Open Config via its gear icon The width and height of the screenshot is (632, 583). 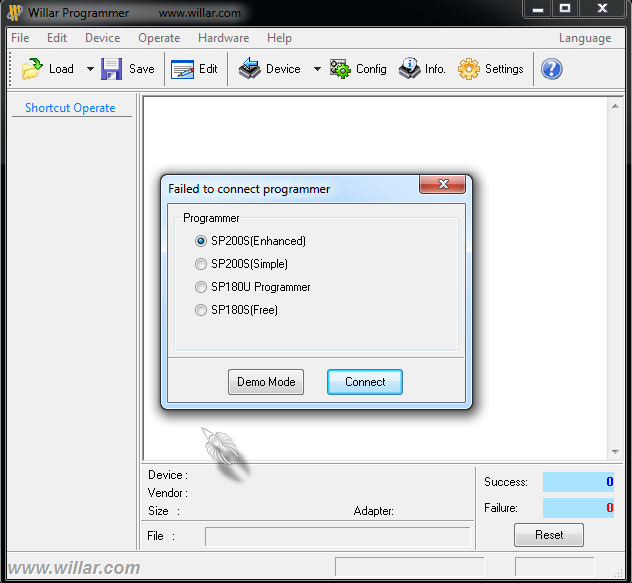(340, 69)
